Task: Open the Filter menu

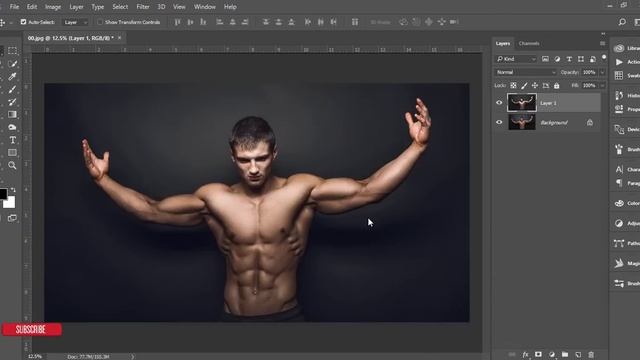Action: click(143, 7)
